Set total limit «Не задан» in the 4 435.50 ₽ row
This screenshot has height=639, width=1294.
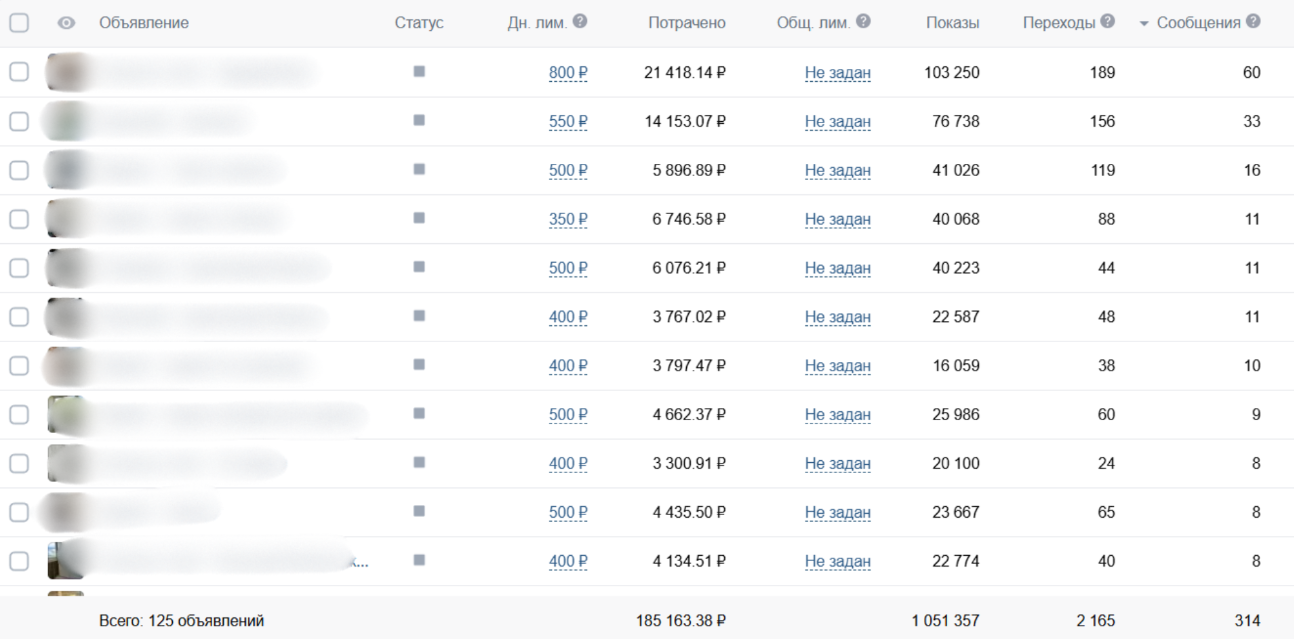coord(838,513)
